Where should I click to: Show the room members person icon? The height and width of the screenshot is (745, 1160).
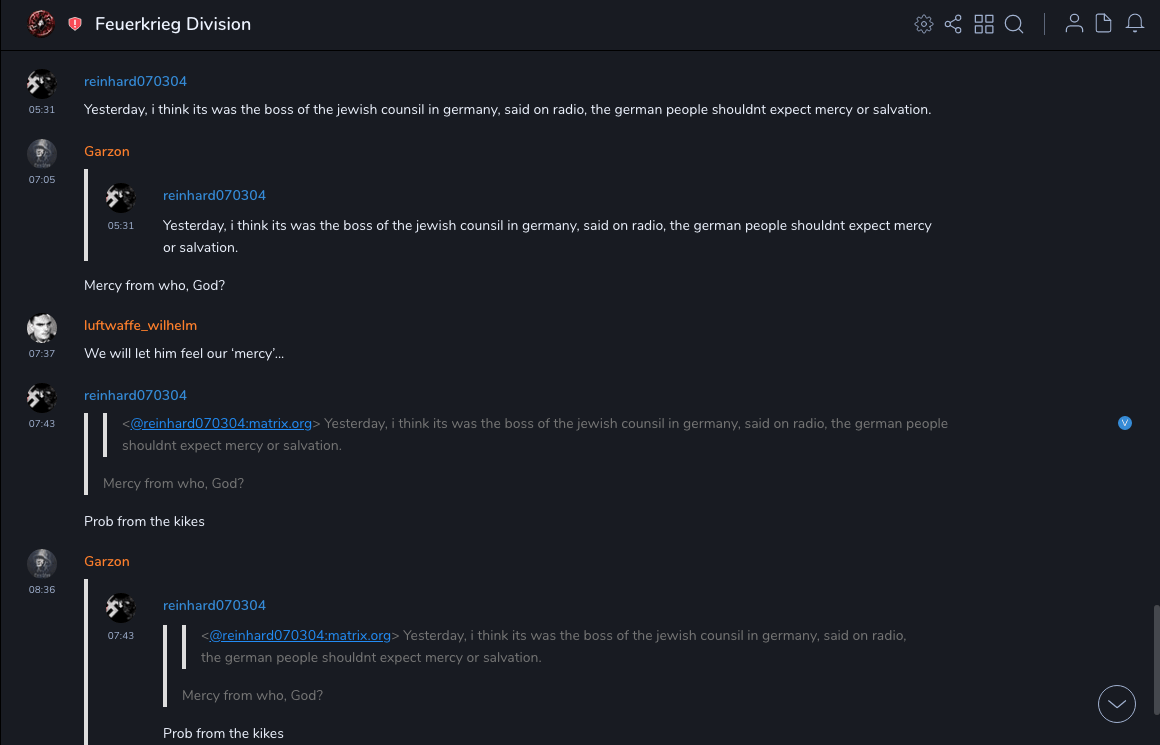pos(1074,24)
